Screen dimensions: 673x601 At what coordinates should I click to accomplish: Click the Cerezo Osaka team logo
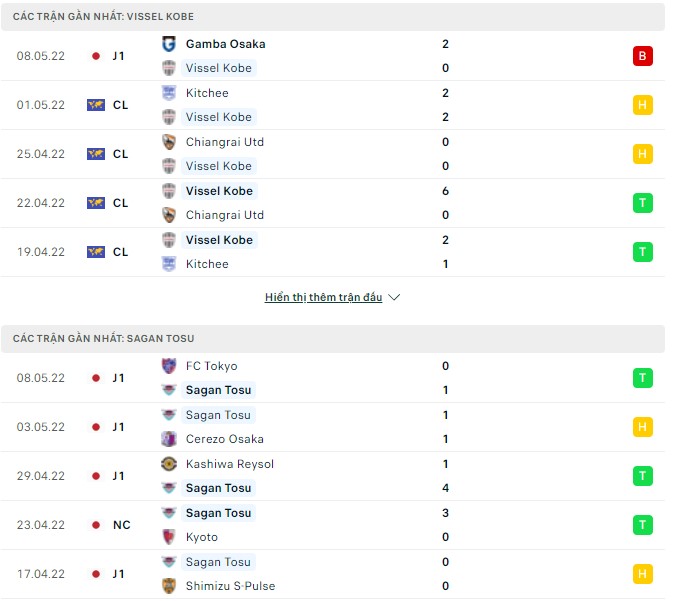[x=169, y=439]
